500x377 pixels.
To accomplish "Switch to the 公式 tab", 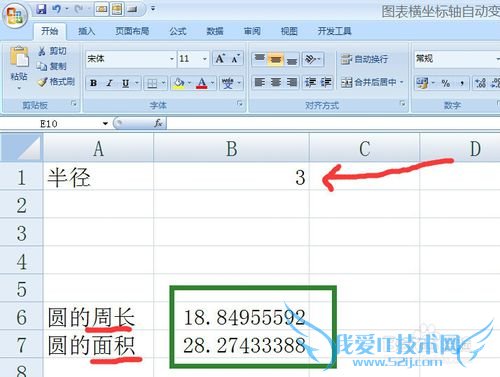I will tap(178, 31).
